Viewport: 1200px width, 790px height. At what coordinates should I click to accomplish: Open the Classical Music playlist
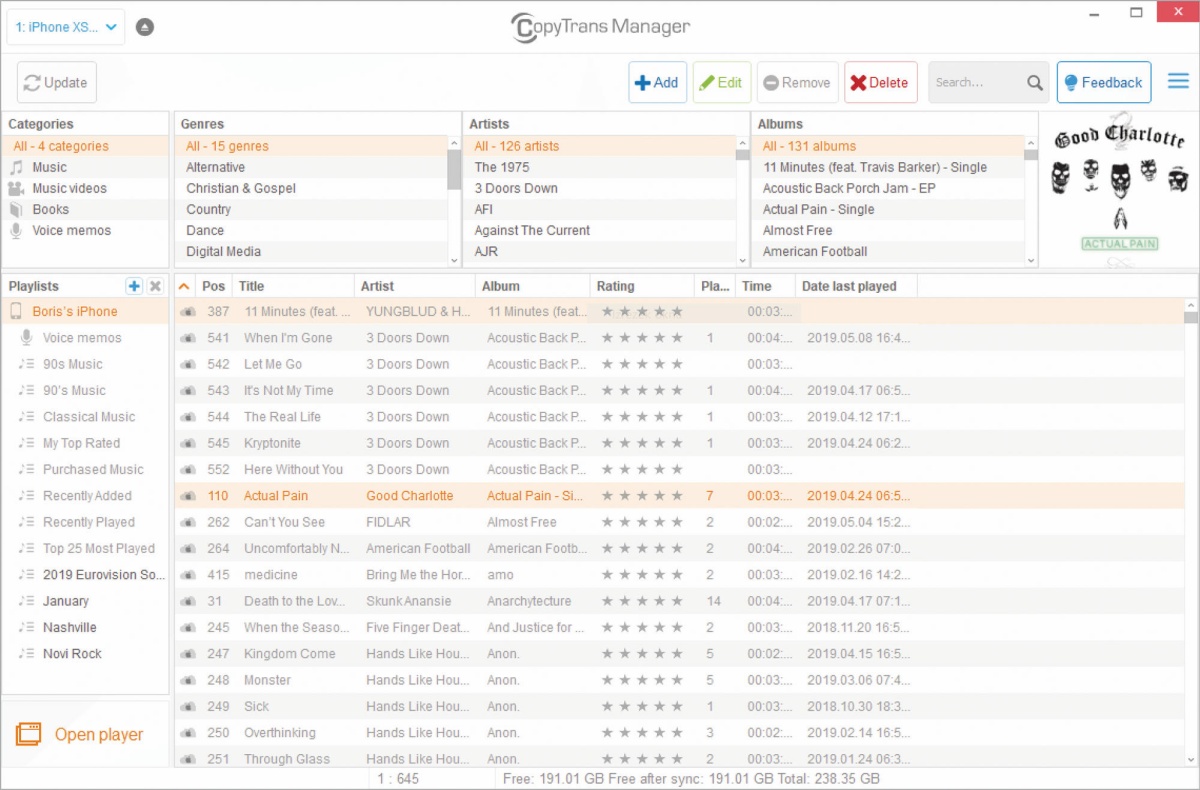click(x=86, y=417)
